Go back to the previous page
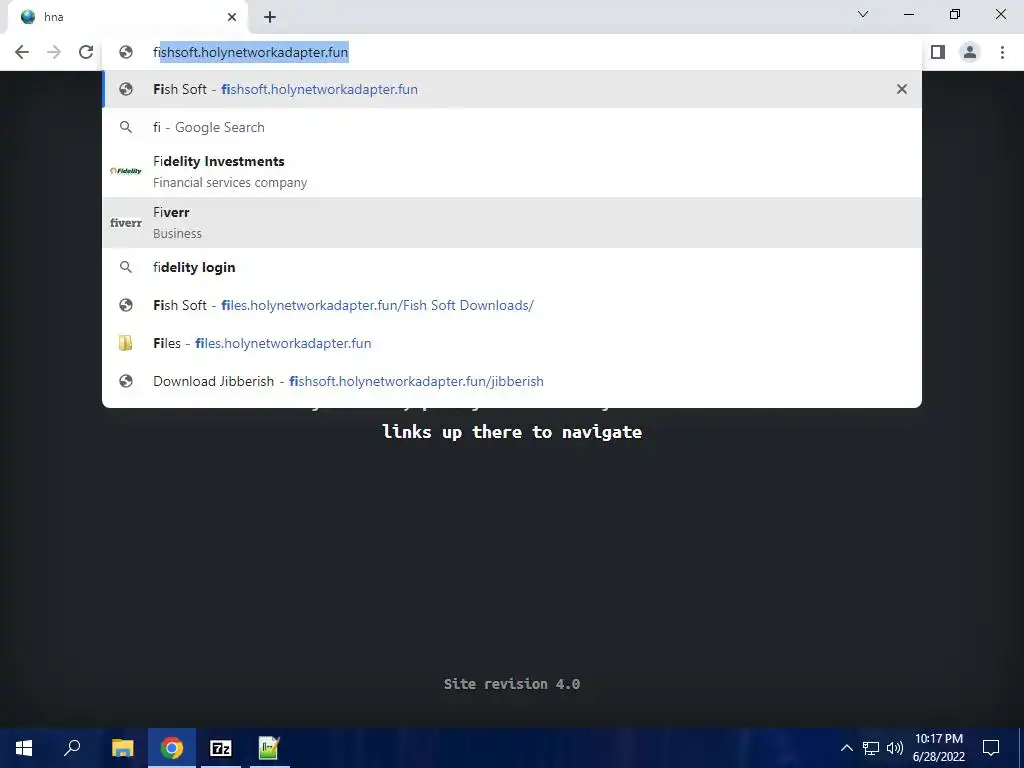 coord(22,52)
